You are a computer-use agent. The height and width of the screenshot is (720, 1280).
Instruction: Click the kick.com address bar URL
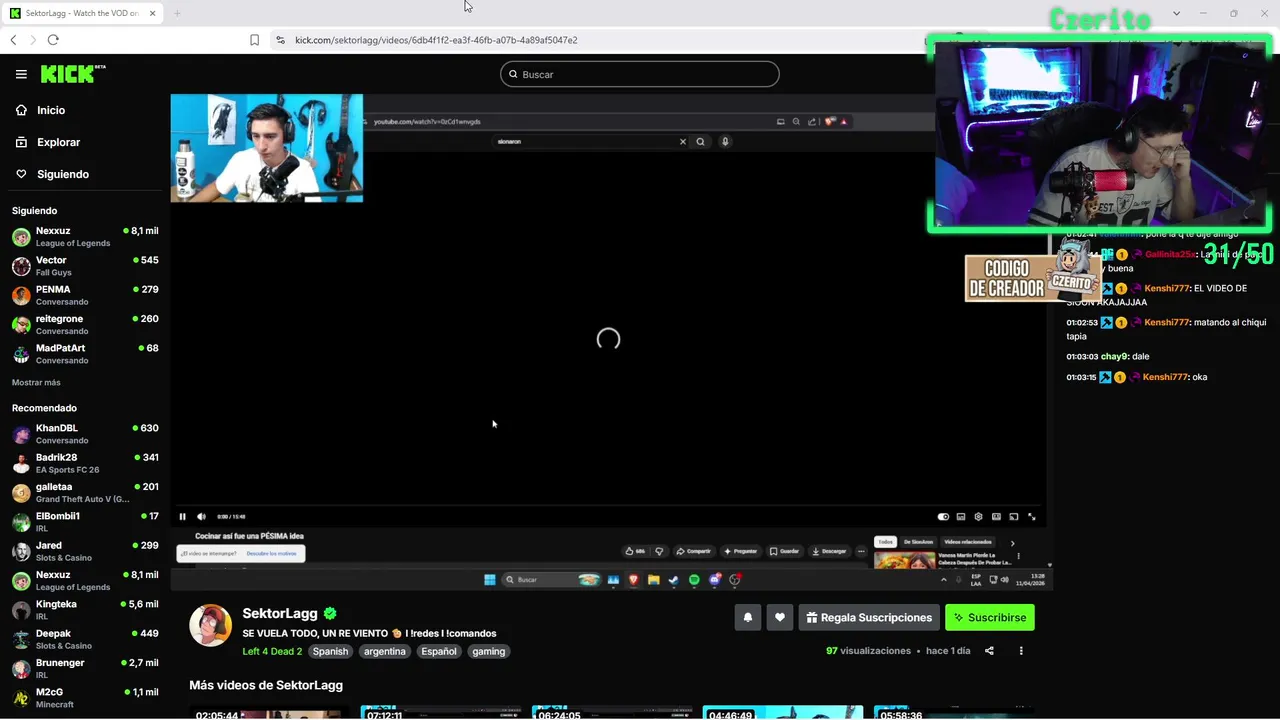pos(436,40)
